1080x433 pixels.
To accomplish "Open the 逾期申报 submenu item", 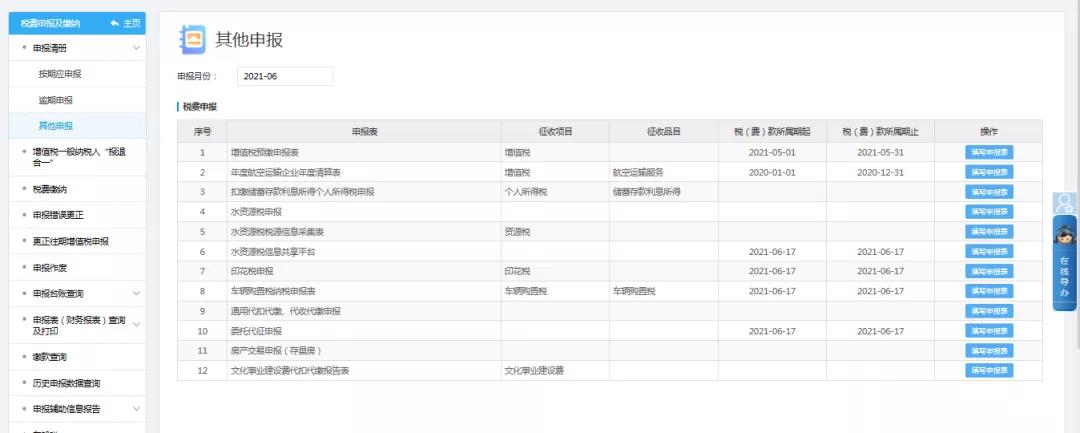I will point(56,100).
